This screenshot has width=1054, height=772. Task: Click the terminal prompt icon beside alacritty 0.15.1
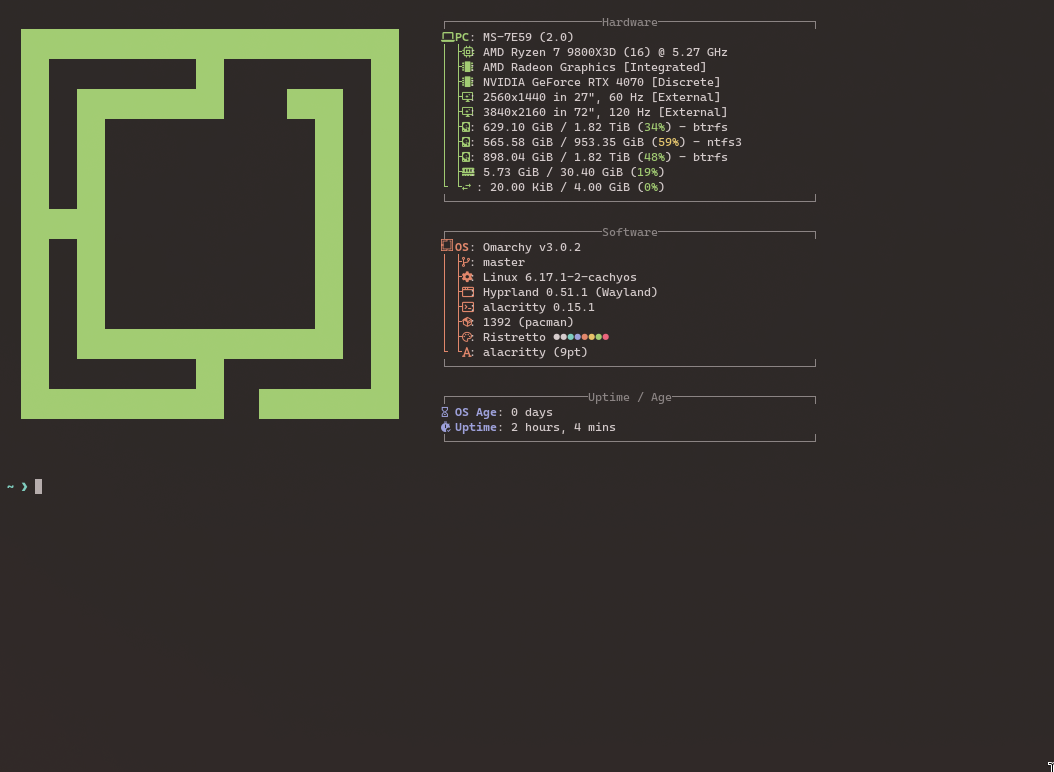point(468,307)
